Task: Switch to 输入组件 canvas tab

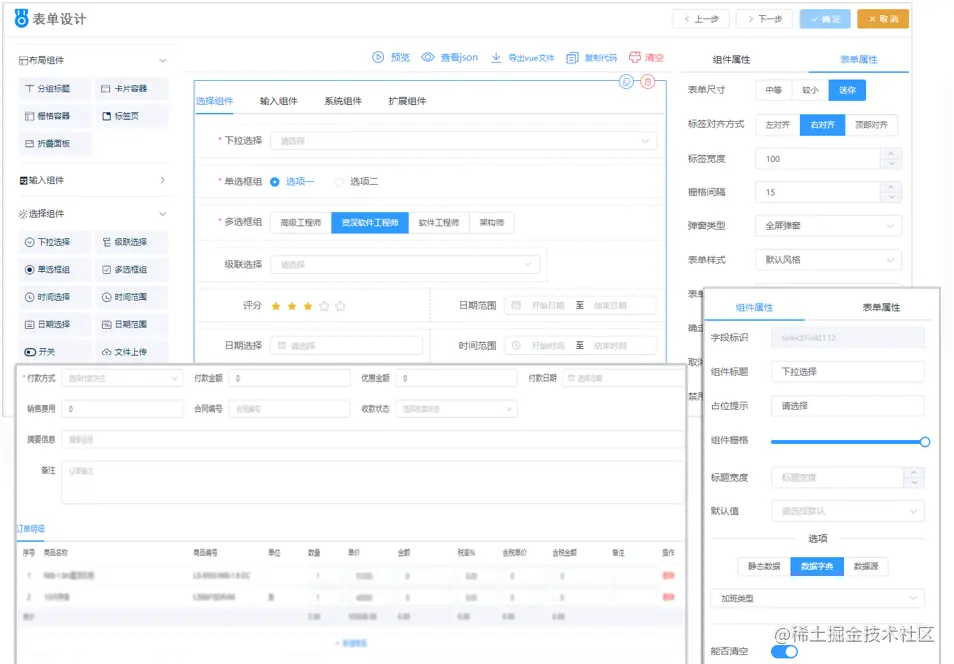Action: tap(279, 101)
